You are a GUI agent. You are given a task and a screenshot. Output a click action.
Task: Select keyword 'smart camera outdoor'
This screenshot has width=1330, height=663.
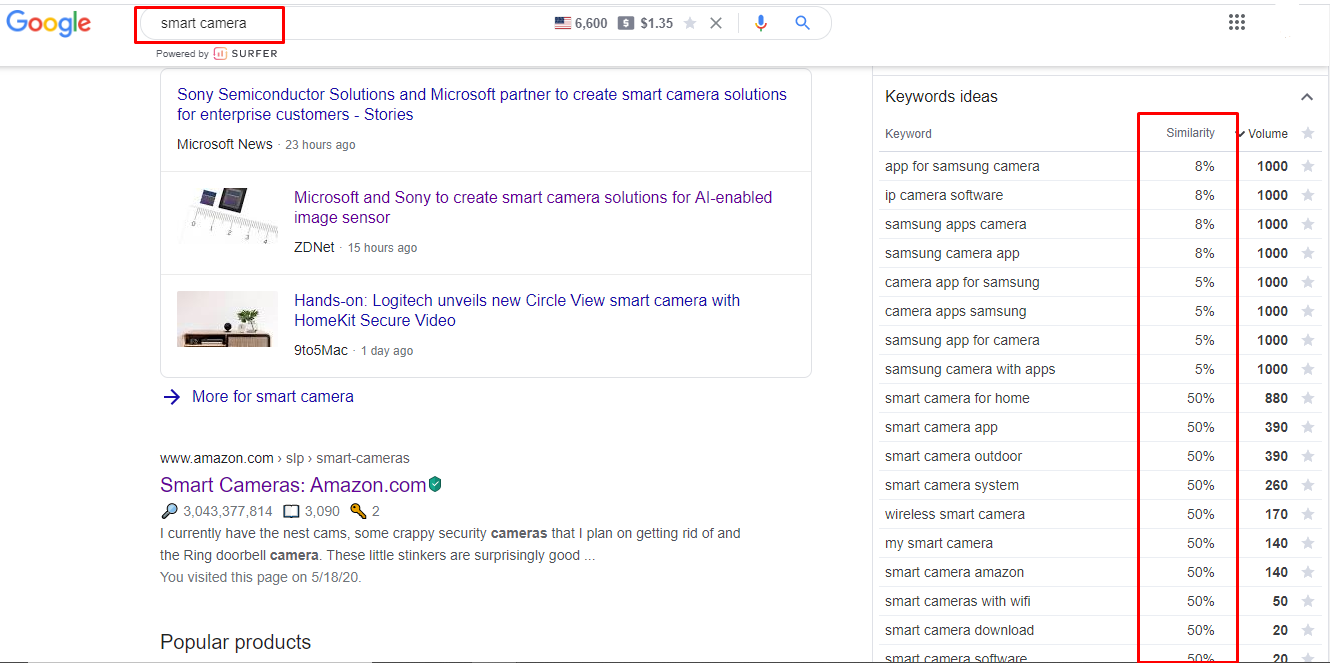click(953, 456)
